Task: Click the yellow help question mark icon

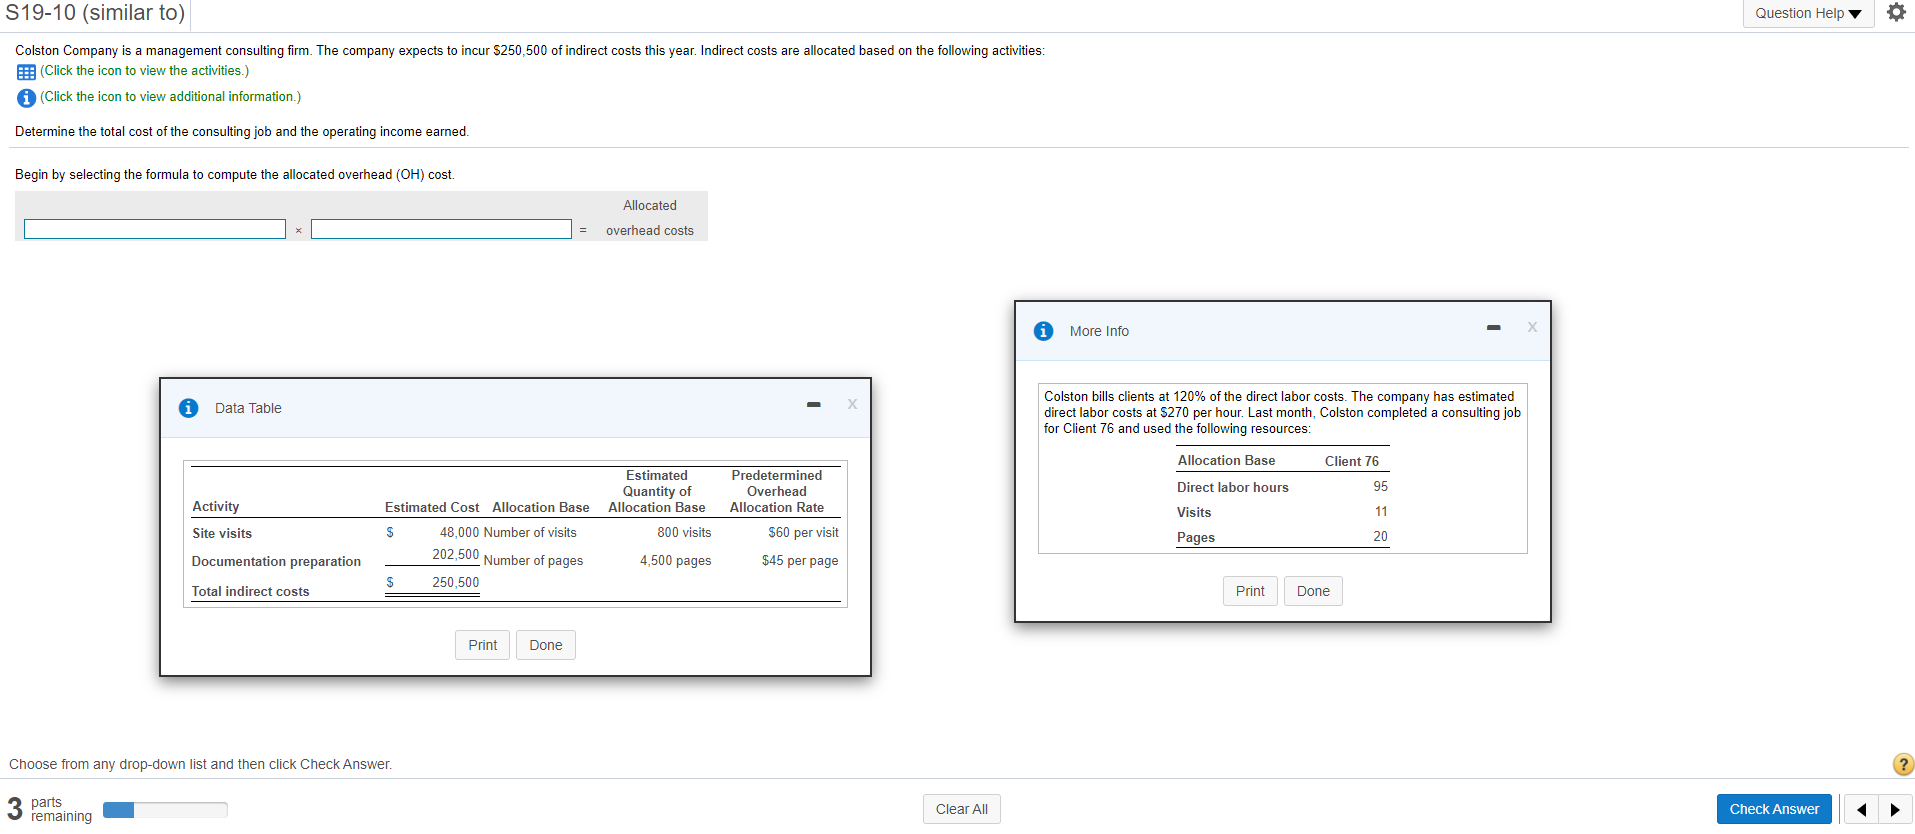Action: [x=1903, y=764]
